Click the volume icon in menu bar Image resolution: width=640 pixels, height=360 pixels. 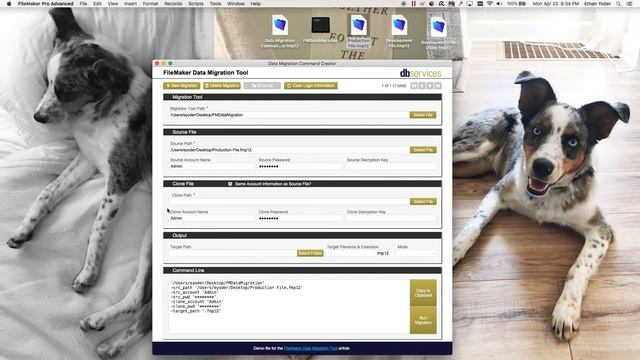pos(499,4)
